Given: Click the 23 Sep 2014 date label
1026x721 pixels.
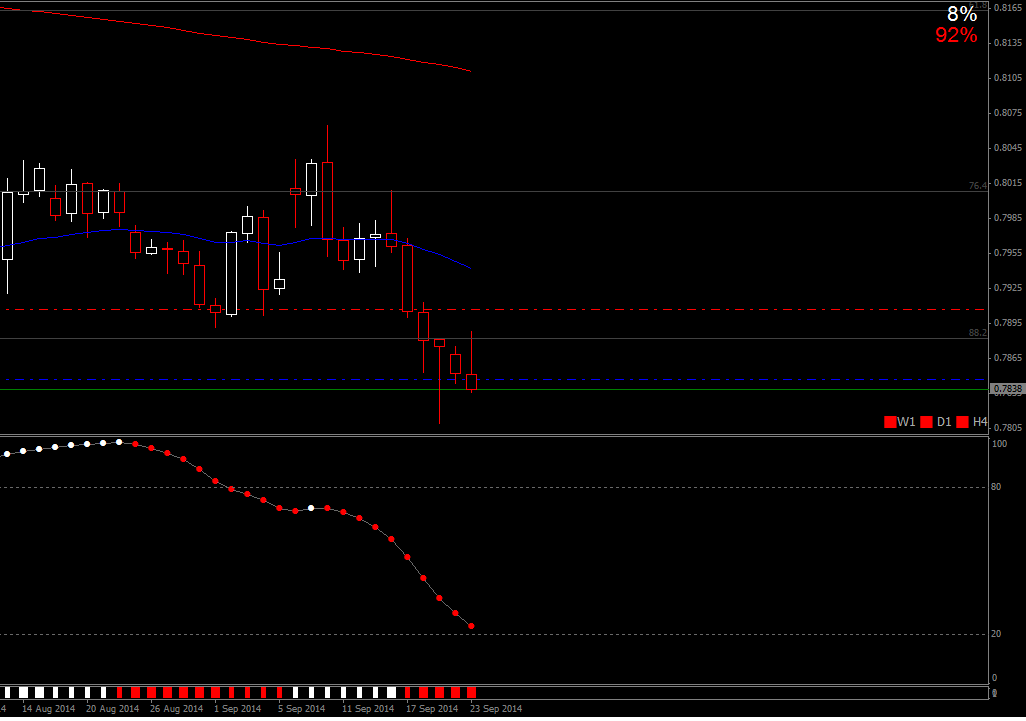Looking at the screenshot, I should coord(496,709).
